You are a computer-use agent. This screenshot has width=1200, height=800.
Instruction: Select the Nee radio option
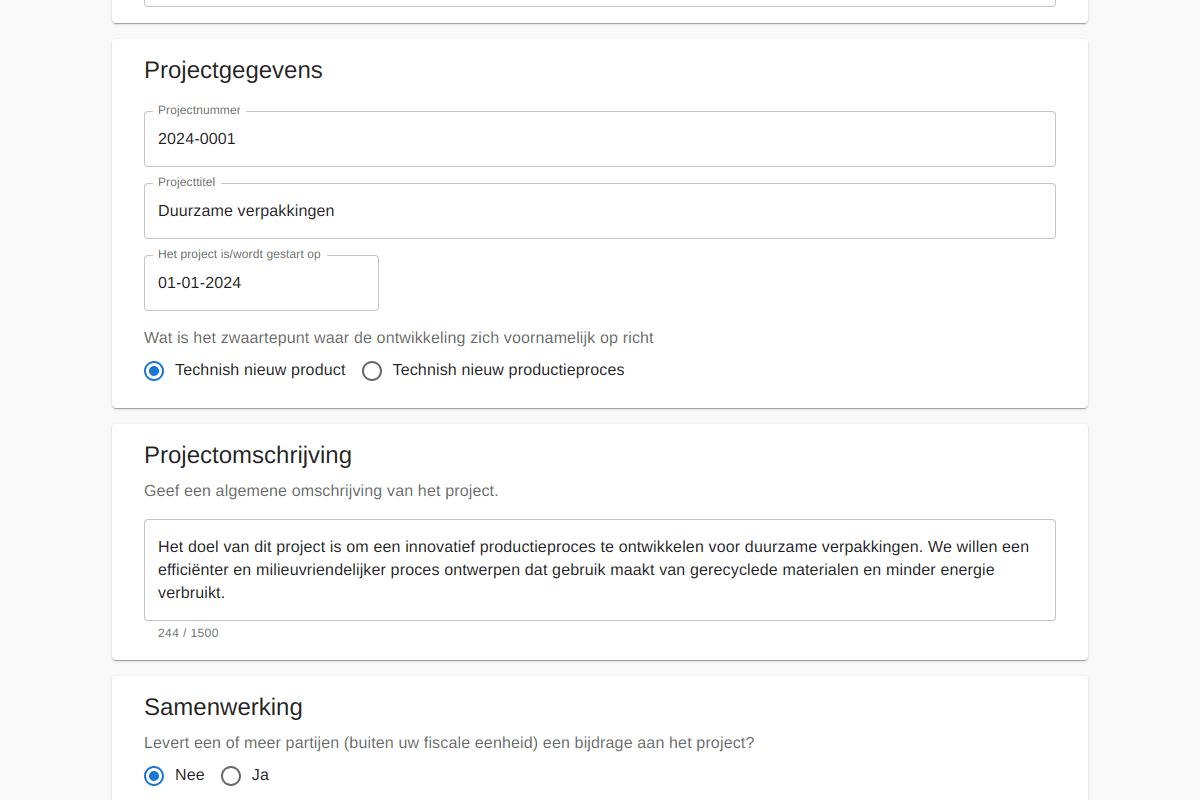click(x=154, y=776)
